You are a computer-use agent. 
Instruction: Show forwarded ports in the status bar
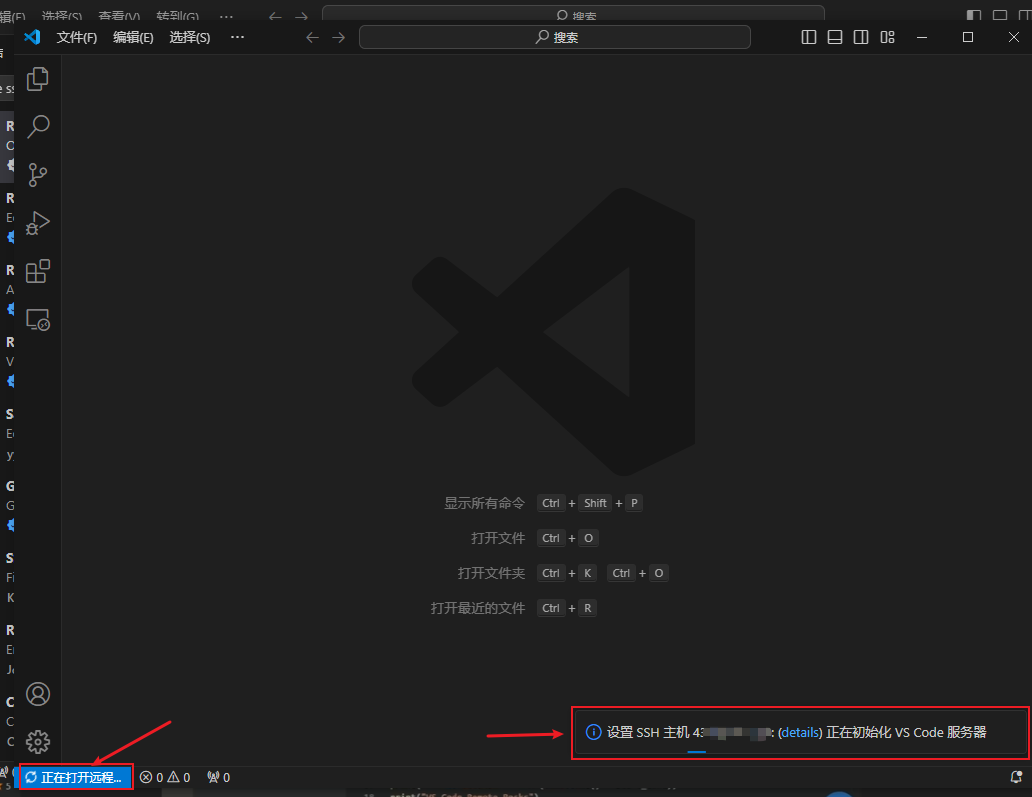tap(219, 777)
